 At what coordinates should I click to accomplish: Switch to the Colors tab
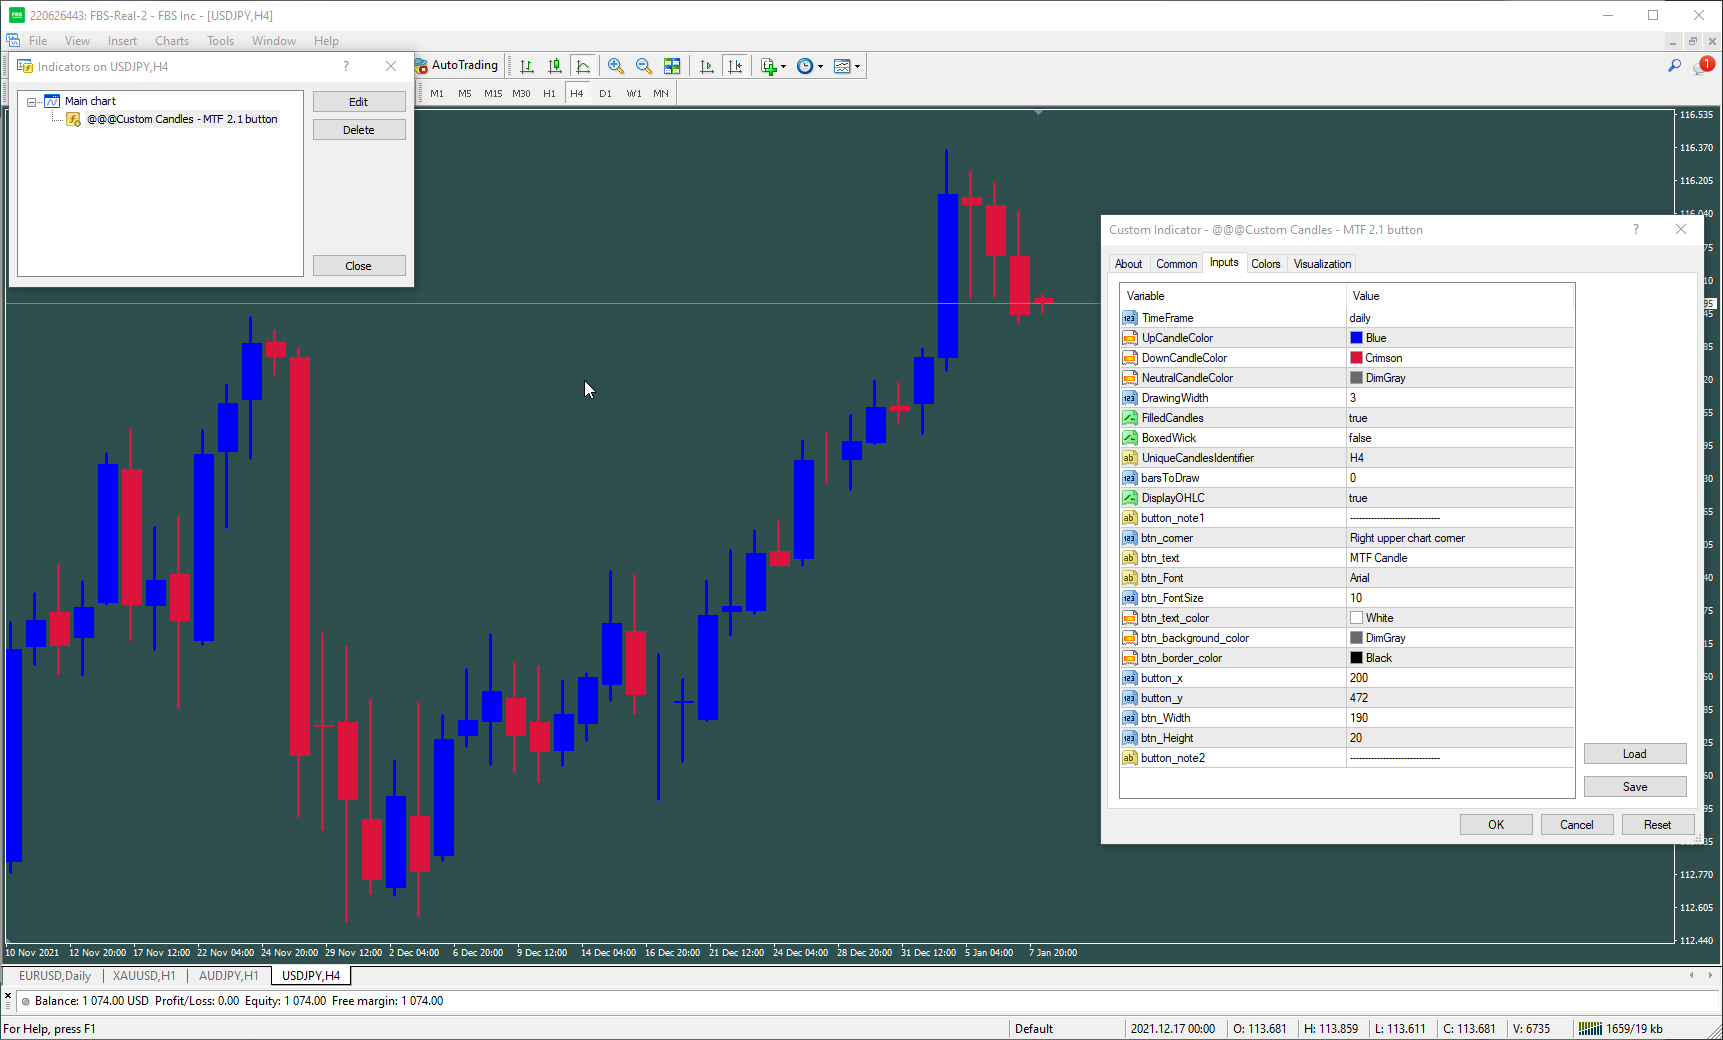coord(1265,264)
